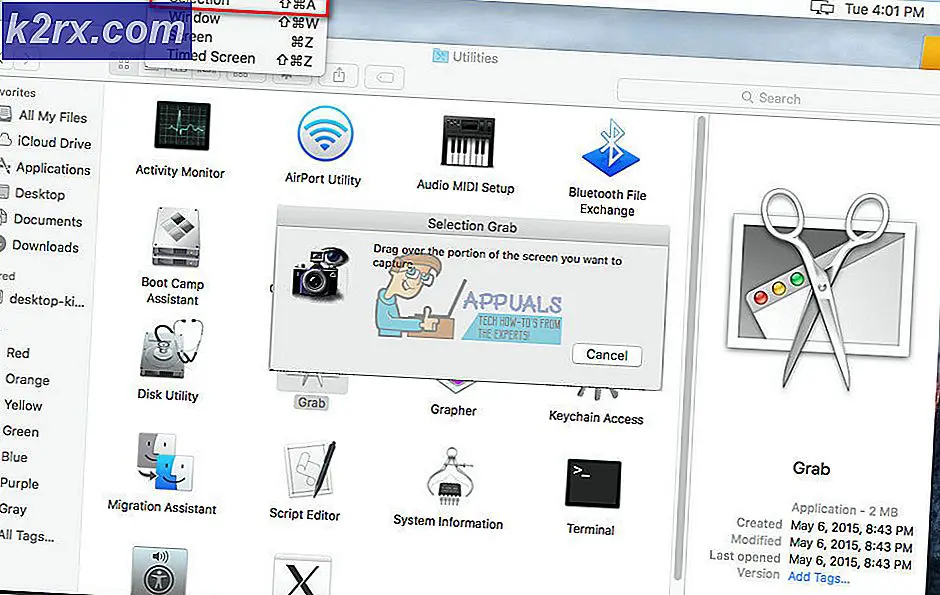Filter by the Green tag
This screenshot has width=940, height=595.
pyautogui.click(x=21, y=431)
